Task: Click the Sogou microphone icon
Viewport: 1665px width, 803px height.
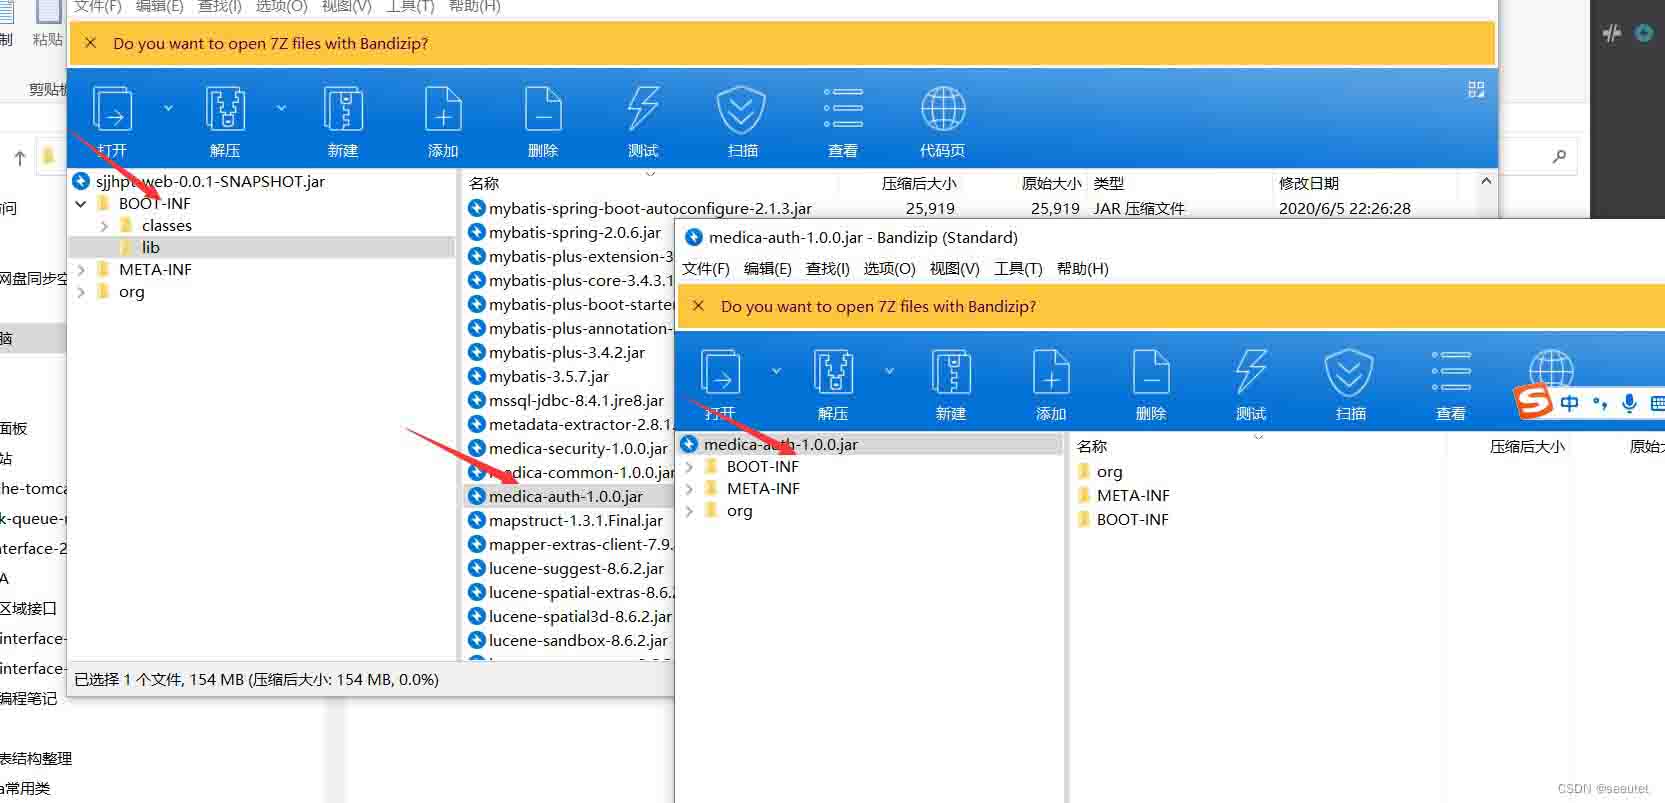Action: point(1629,403)
